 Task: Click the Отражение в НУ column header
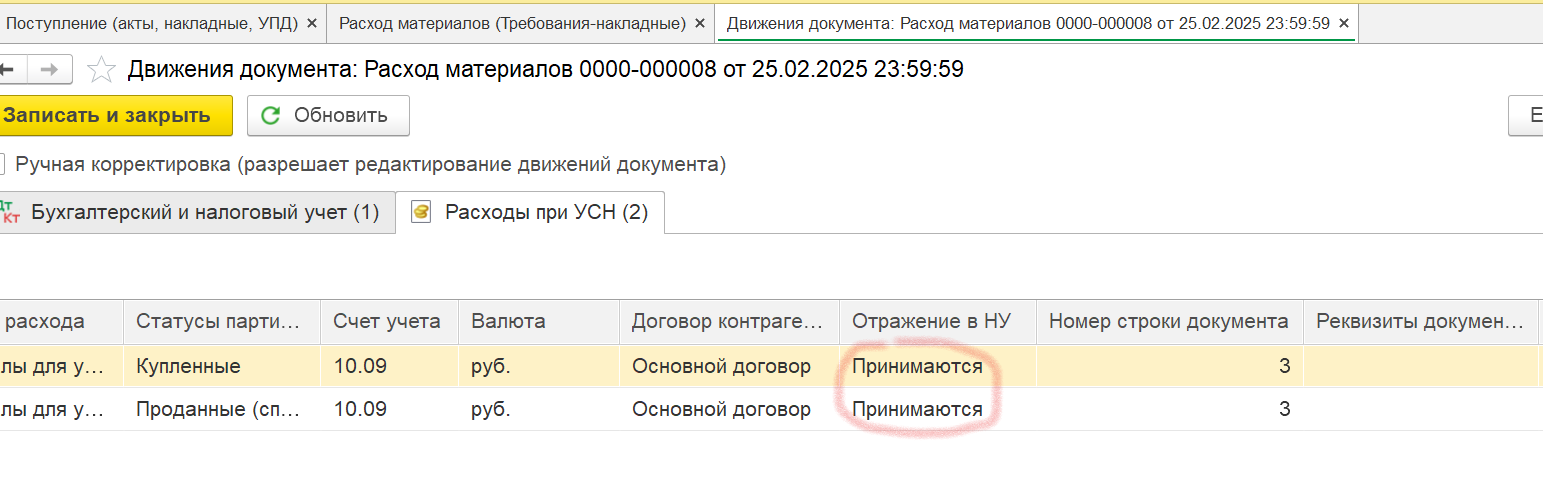931,322
